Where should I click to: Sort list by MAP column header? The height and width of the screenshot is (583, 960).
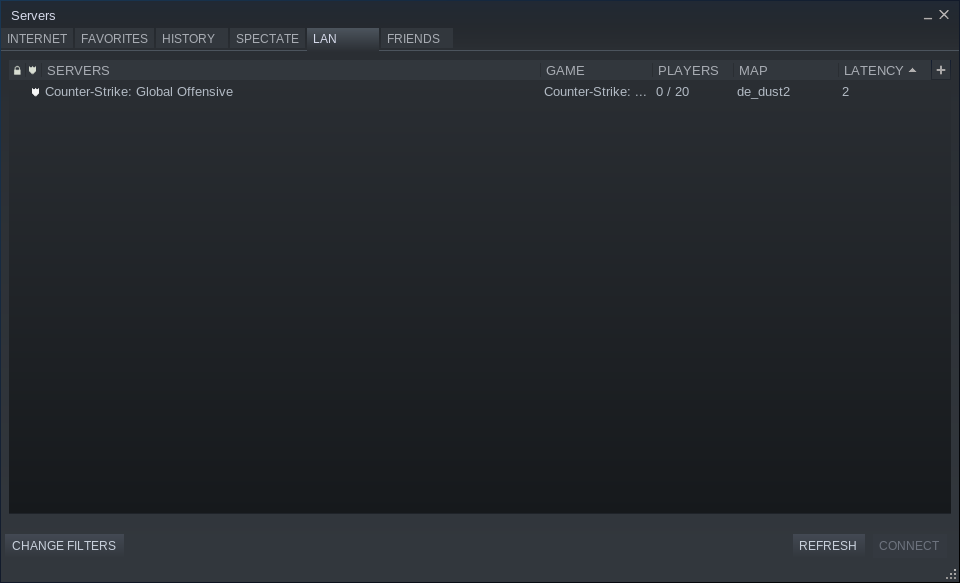[x=786, y=70]
